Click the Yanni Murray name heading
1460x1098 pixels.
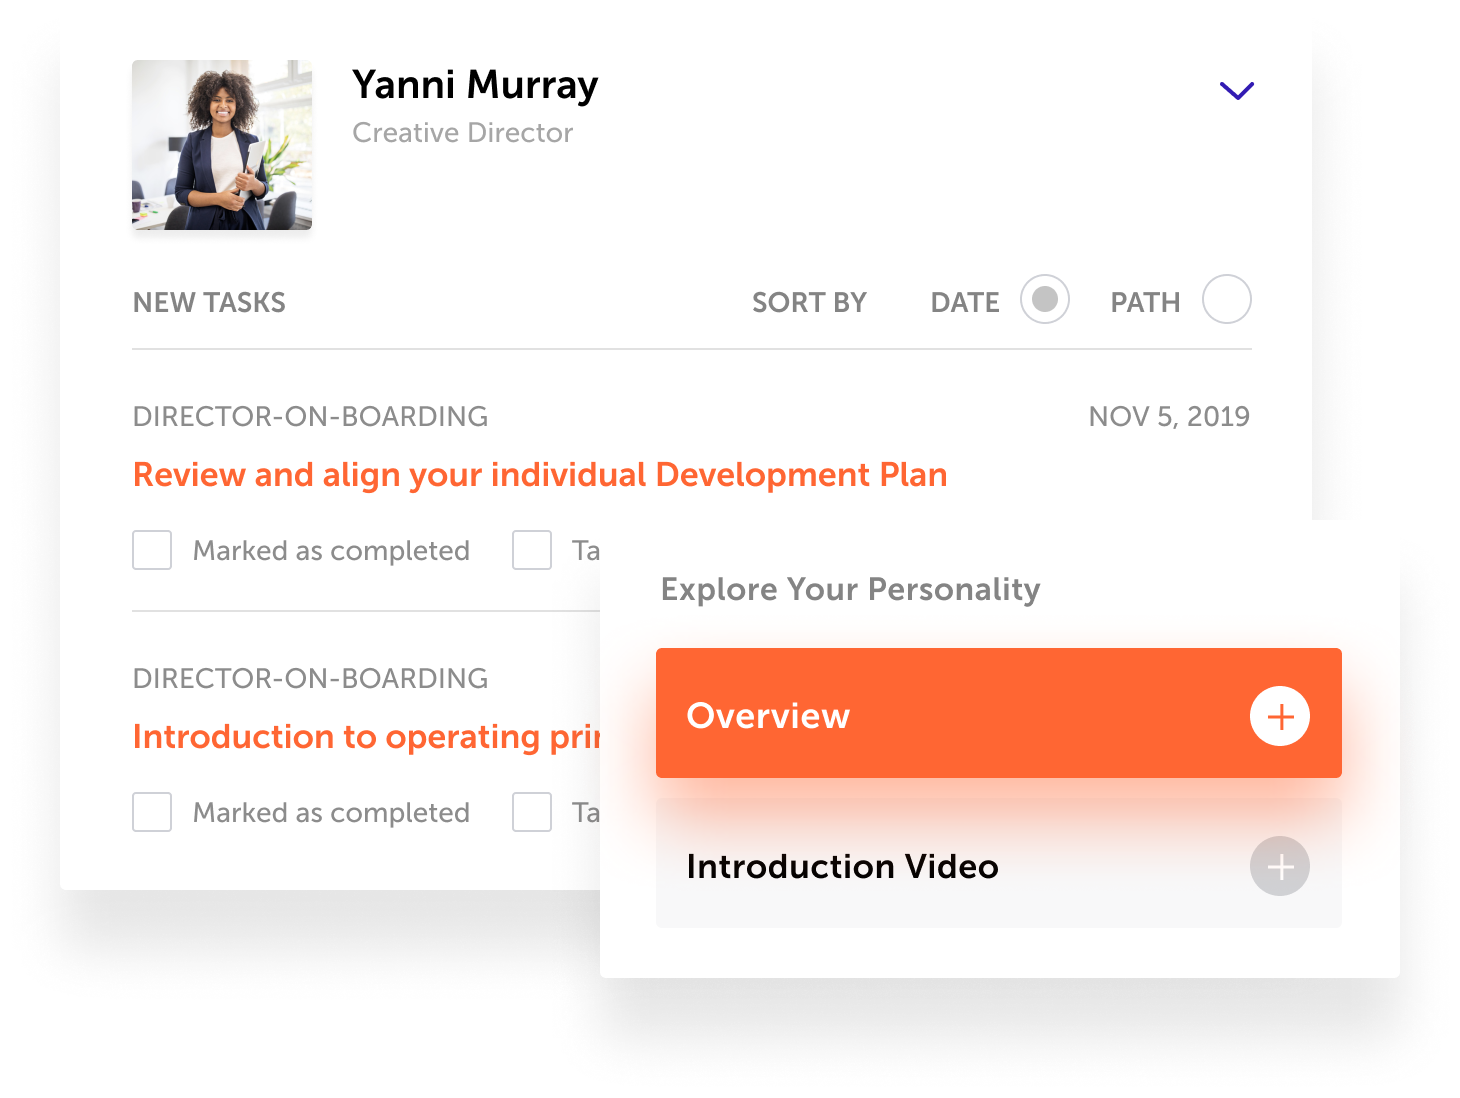[x=475, y=85]
